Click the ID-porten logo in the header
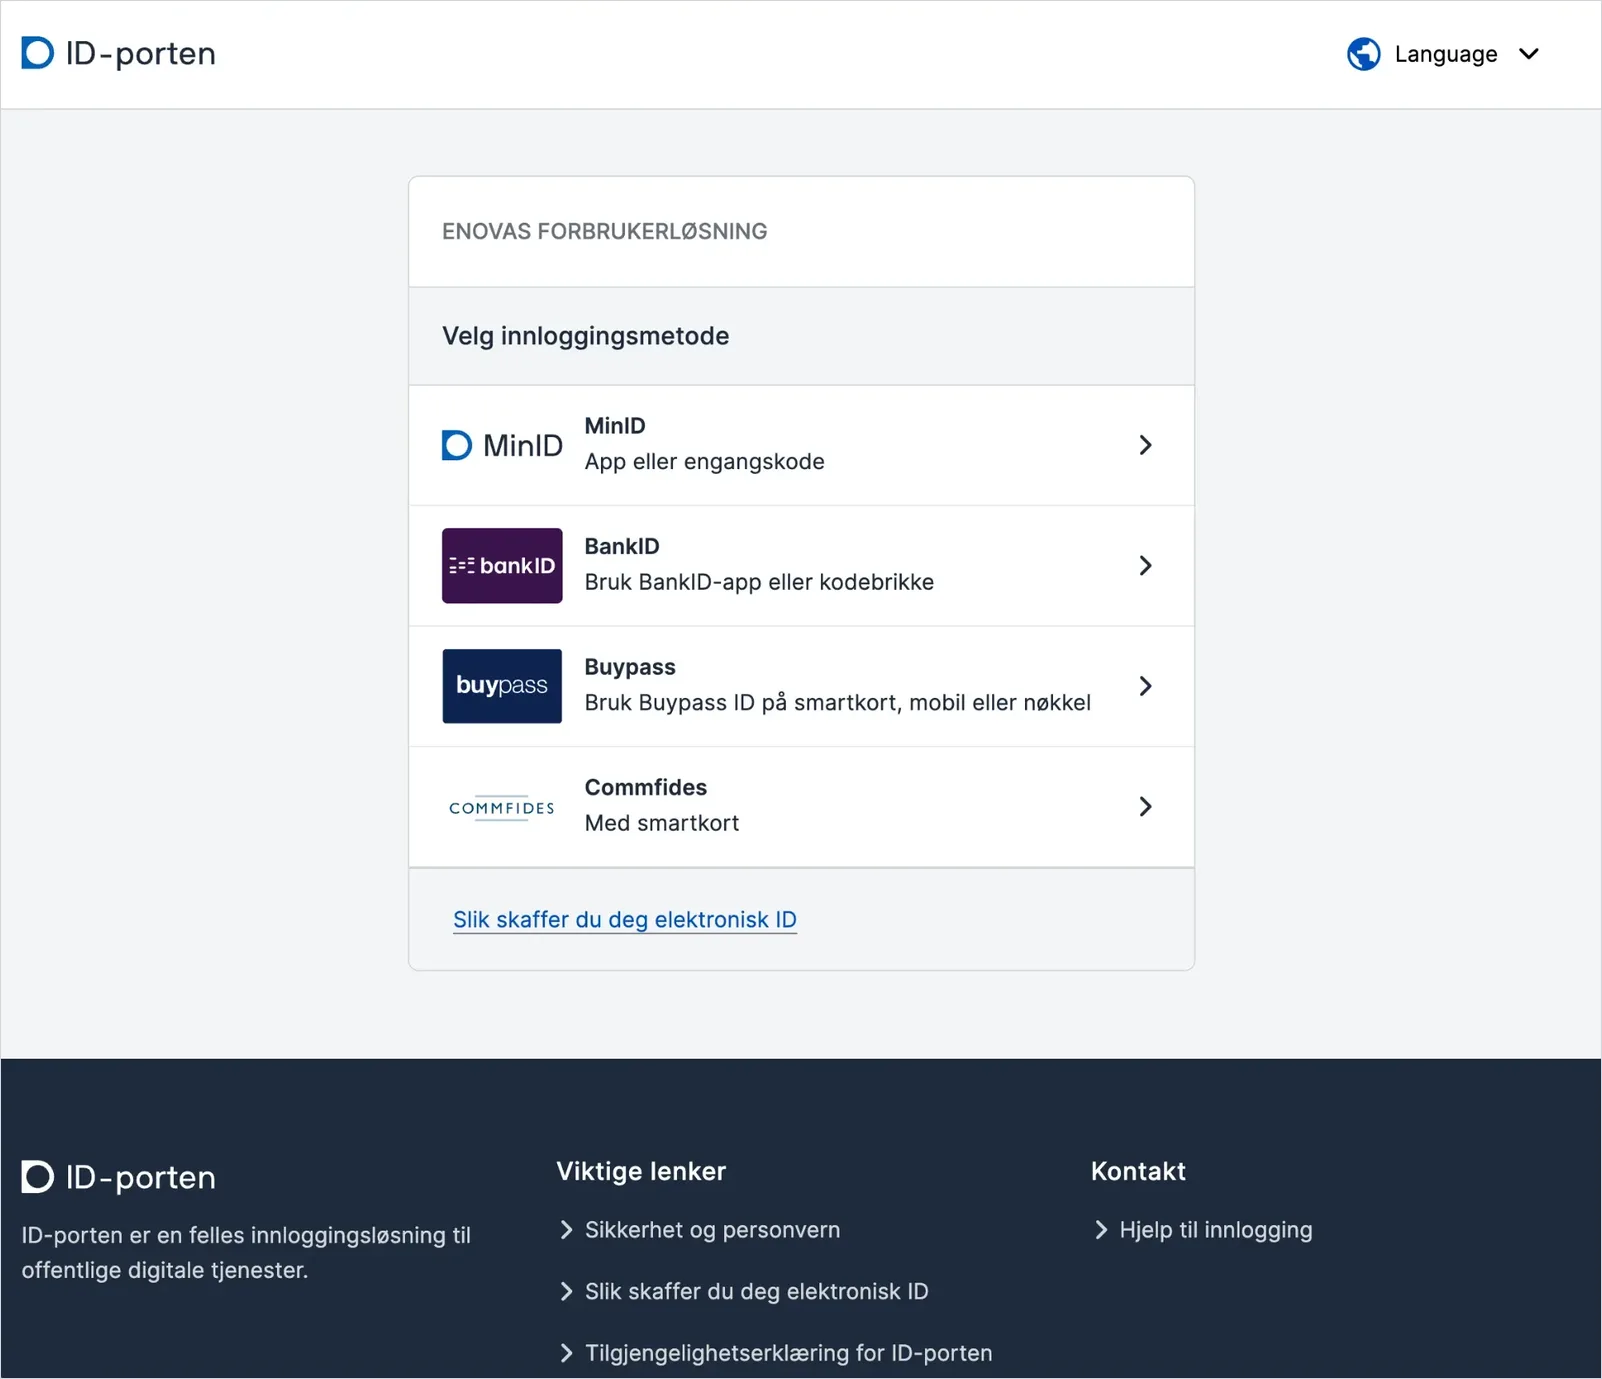Screen dimensions: 1602x1379 click(118, 53)
